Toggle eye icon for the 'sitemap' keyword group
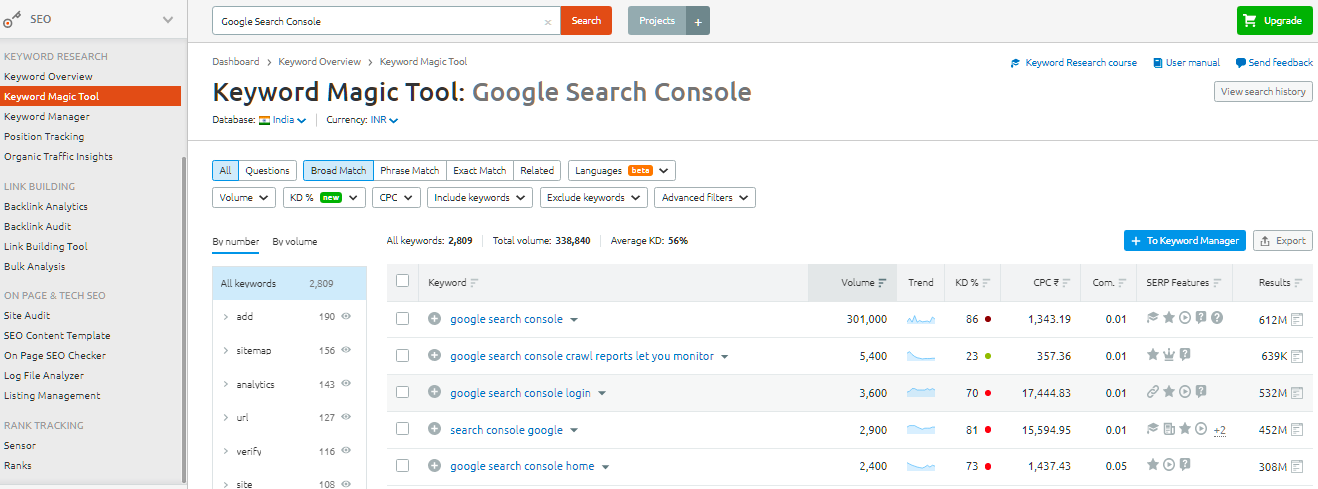This screenshot has height=489, width=1318. coord(346,351)
